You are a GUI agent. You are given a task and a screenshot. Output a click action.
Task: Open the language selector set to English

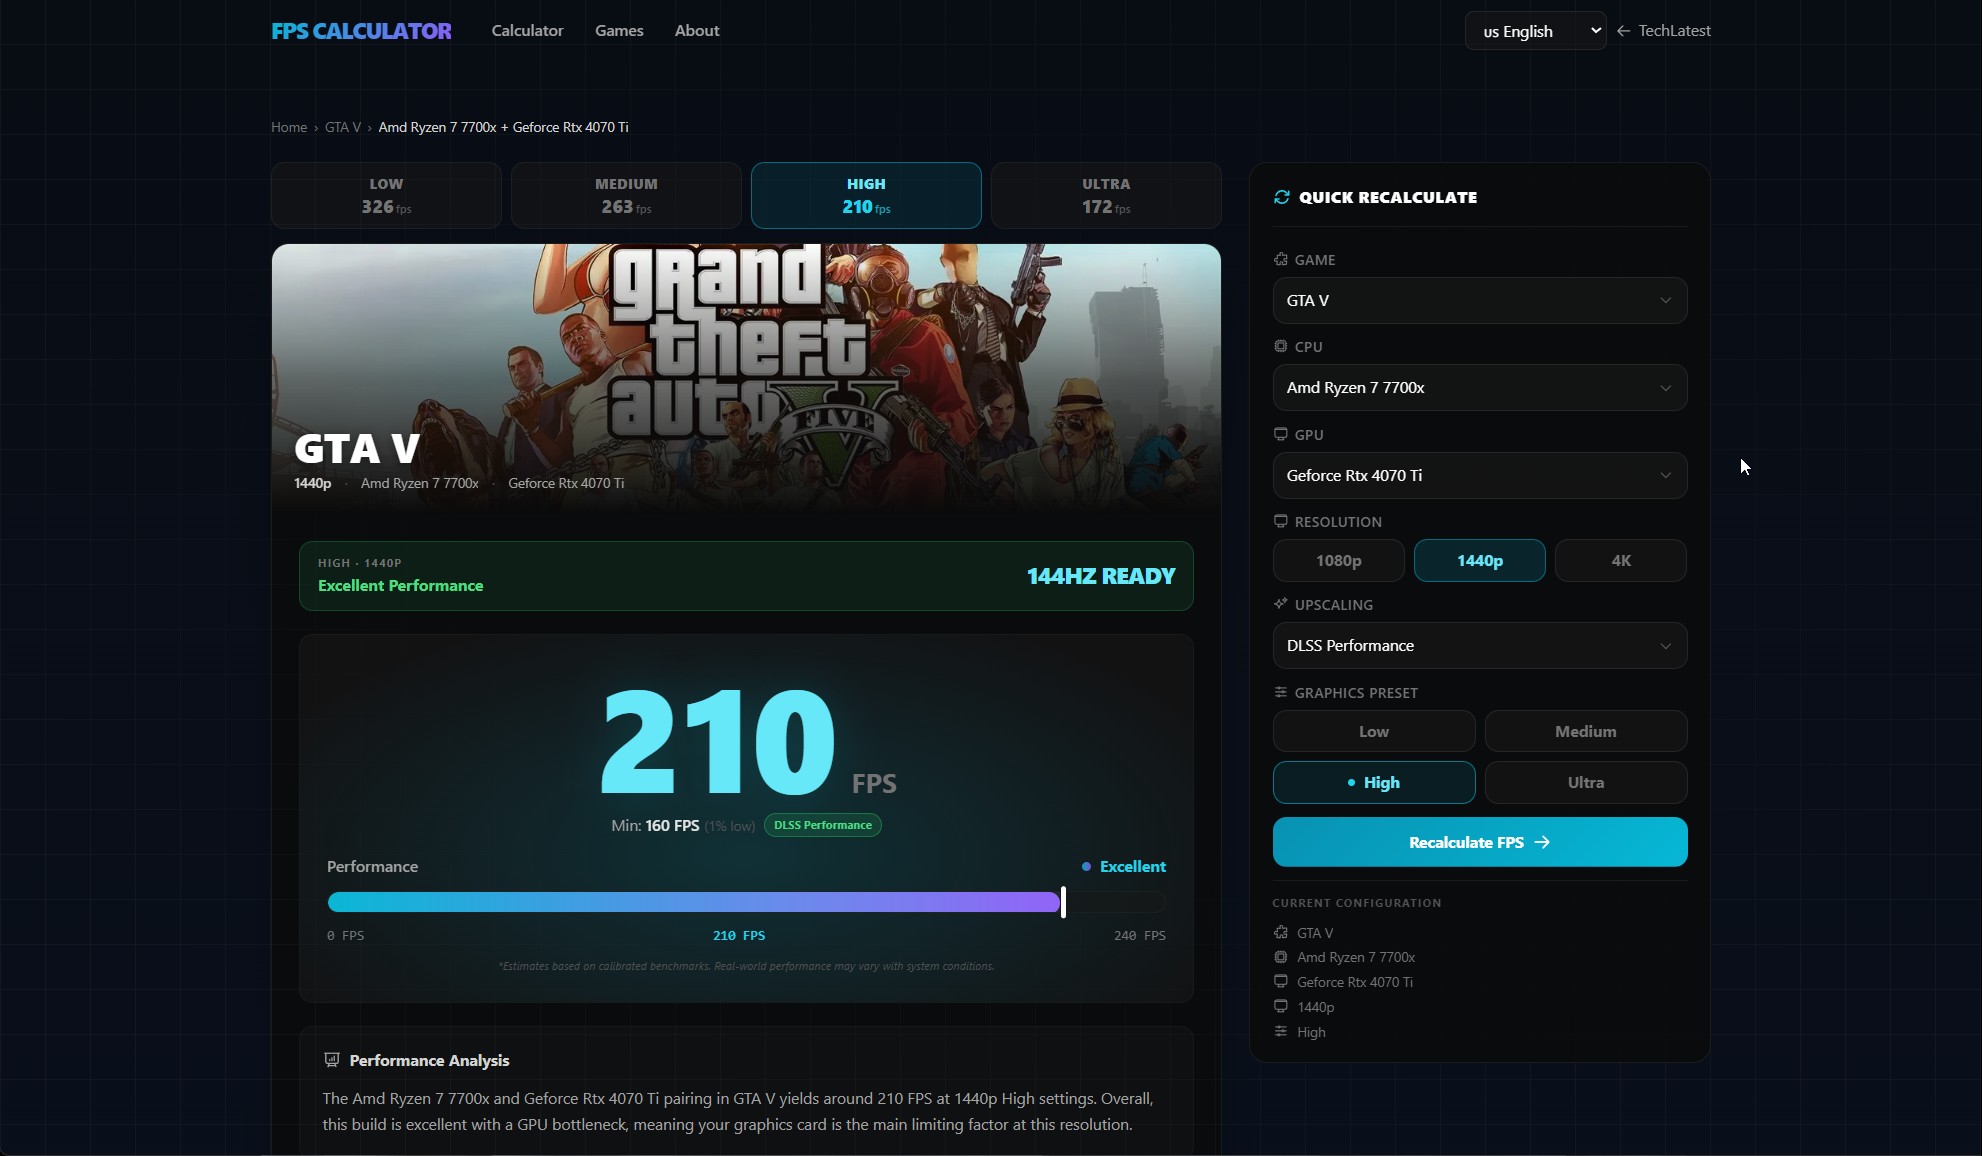click(1535, 31)
